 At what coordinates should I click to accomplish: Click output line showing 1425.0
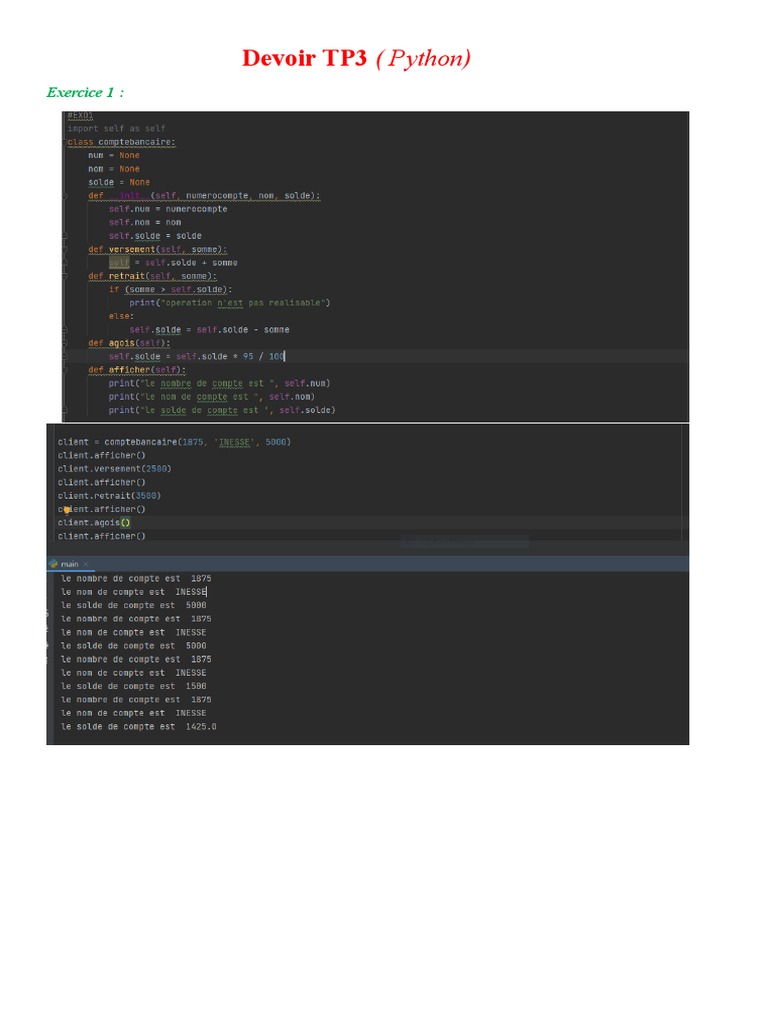pos(138,727)
